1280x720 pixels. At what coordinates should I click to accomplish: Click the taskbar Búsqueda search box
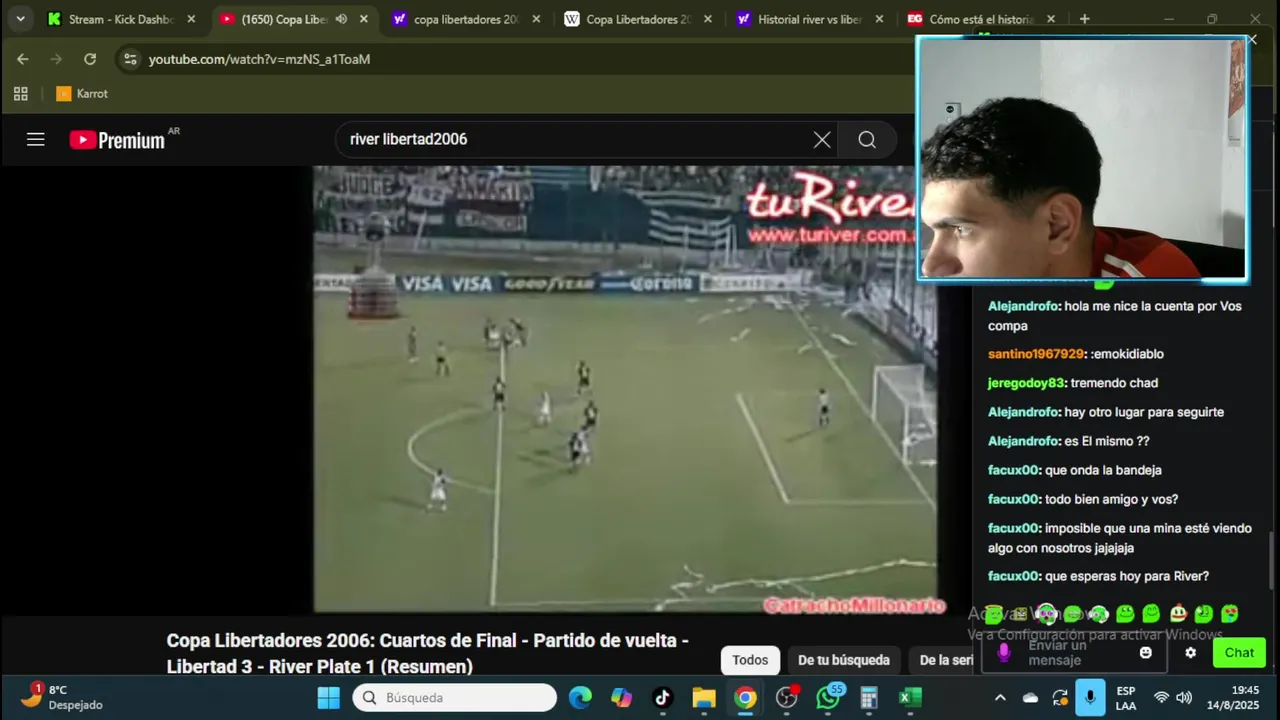point(455,698)
